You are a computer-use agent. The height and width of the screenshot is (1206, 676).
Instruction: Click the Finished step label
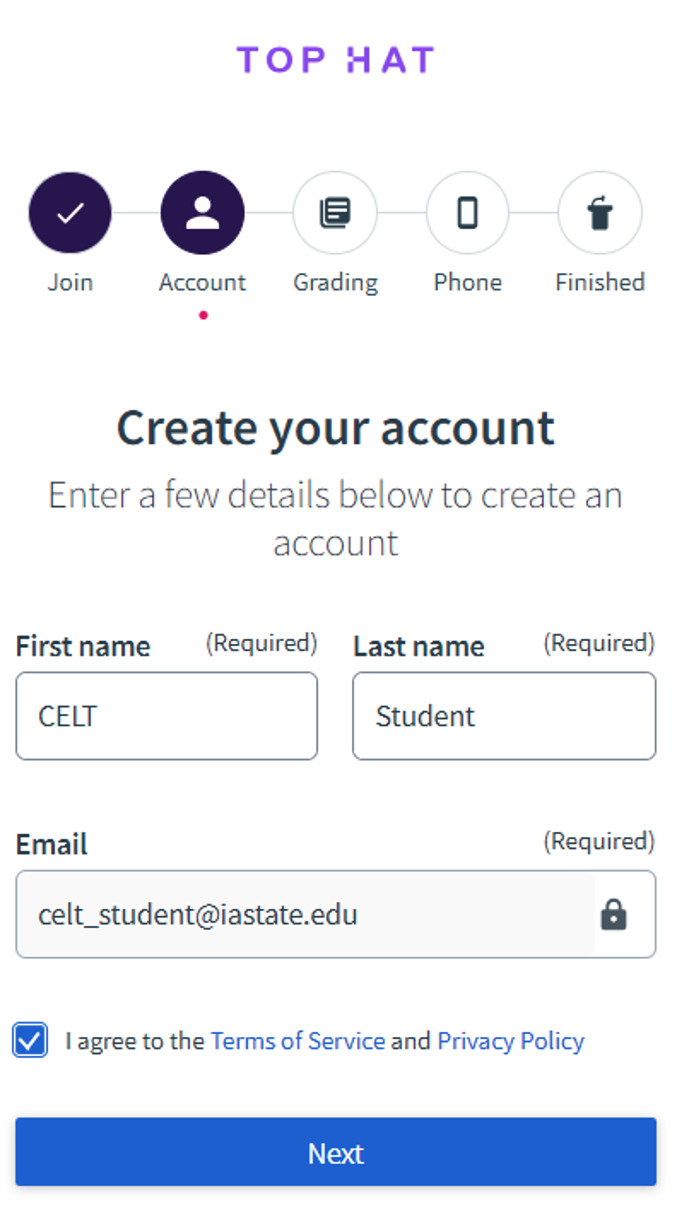coord(600,282)
